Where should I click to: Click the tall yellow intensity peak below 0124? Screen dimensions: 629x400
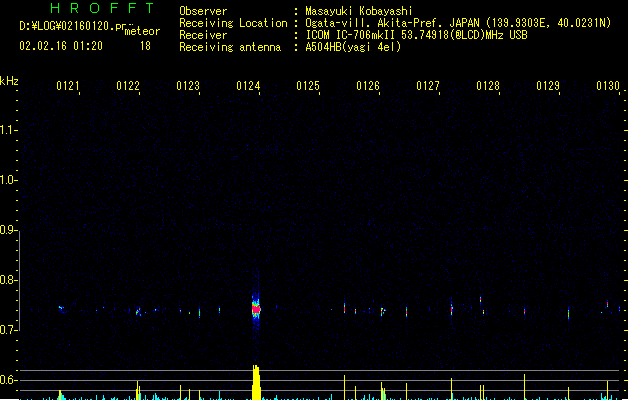tap(256, 382)
